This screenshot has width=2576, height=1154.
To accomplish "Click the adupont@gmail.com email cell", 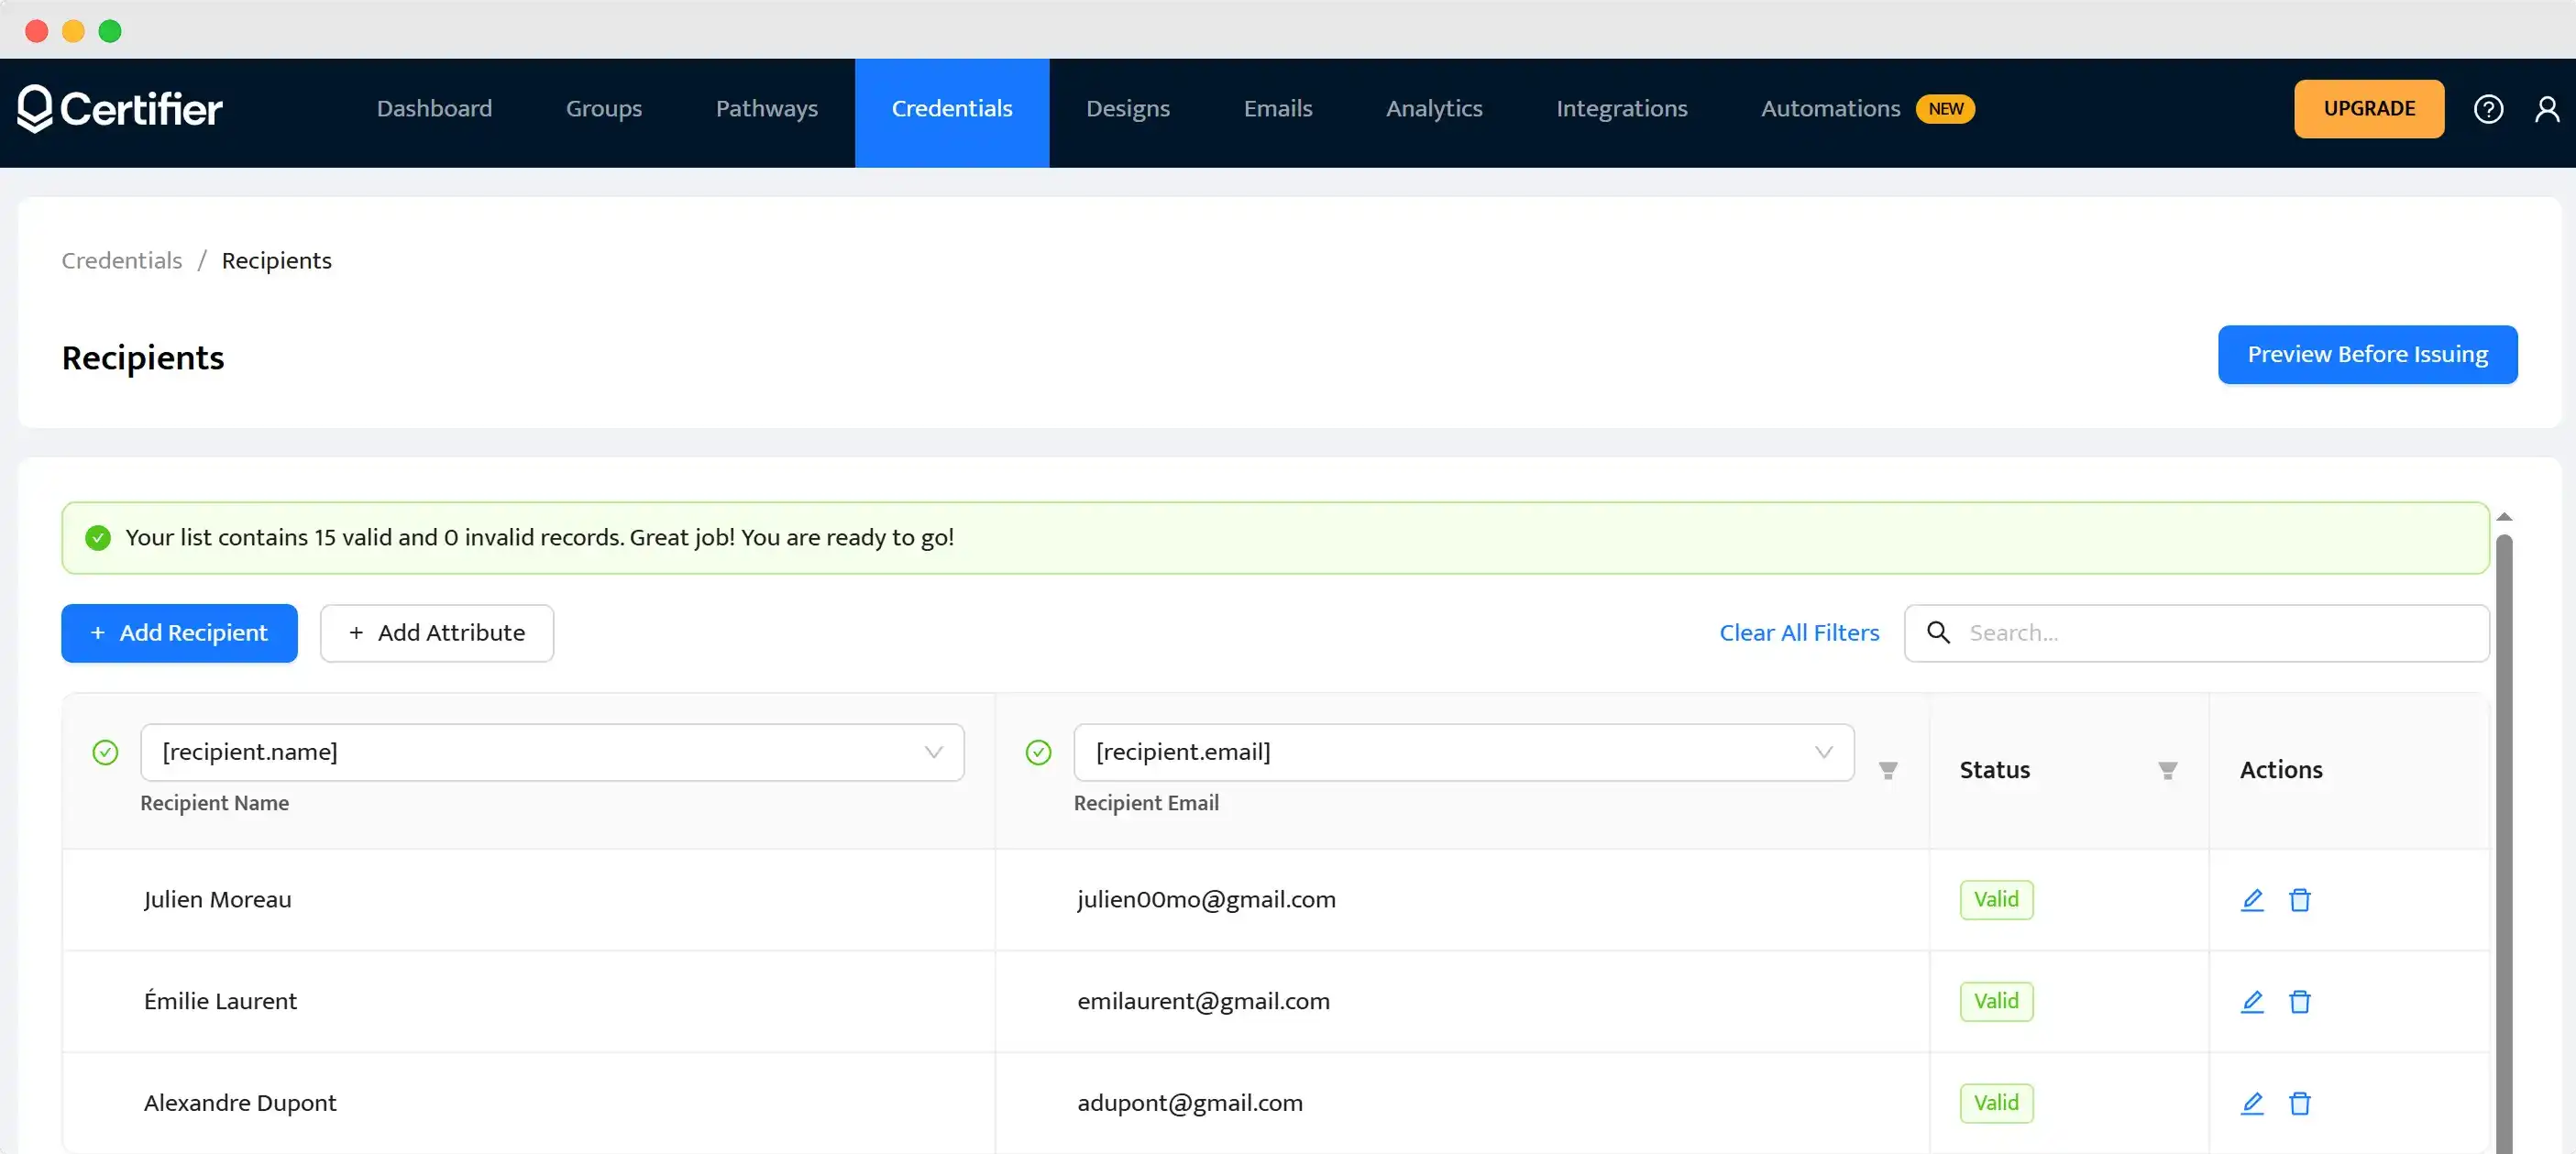I will tap(1462, 1103).
